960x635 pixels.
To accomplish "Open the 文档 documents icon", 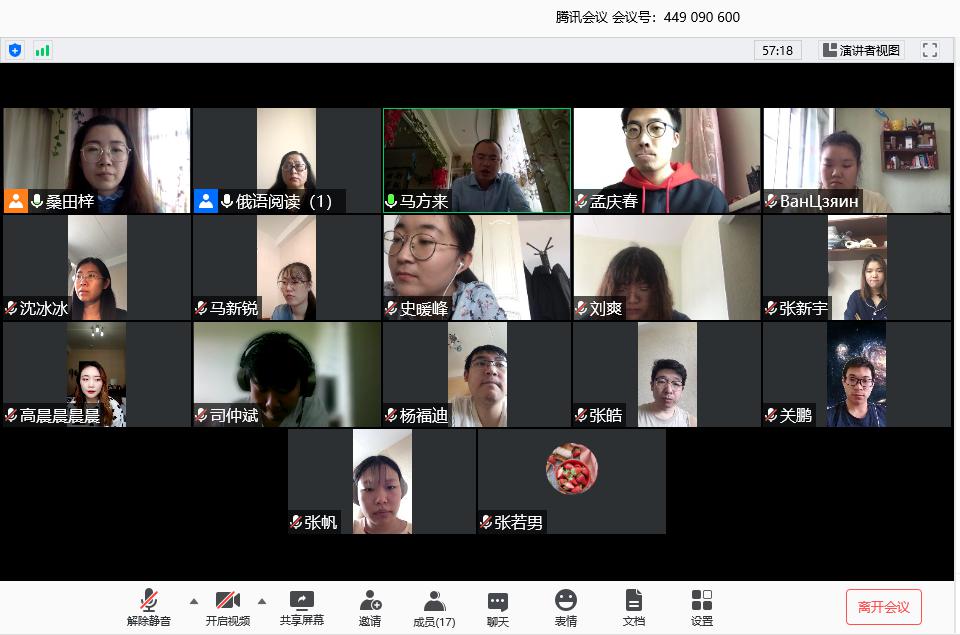I will [633, 607].
